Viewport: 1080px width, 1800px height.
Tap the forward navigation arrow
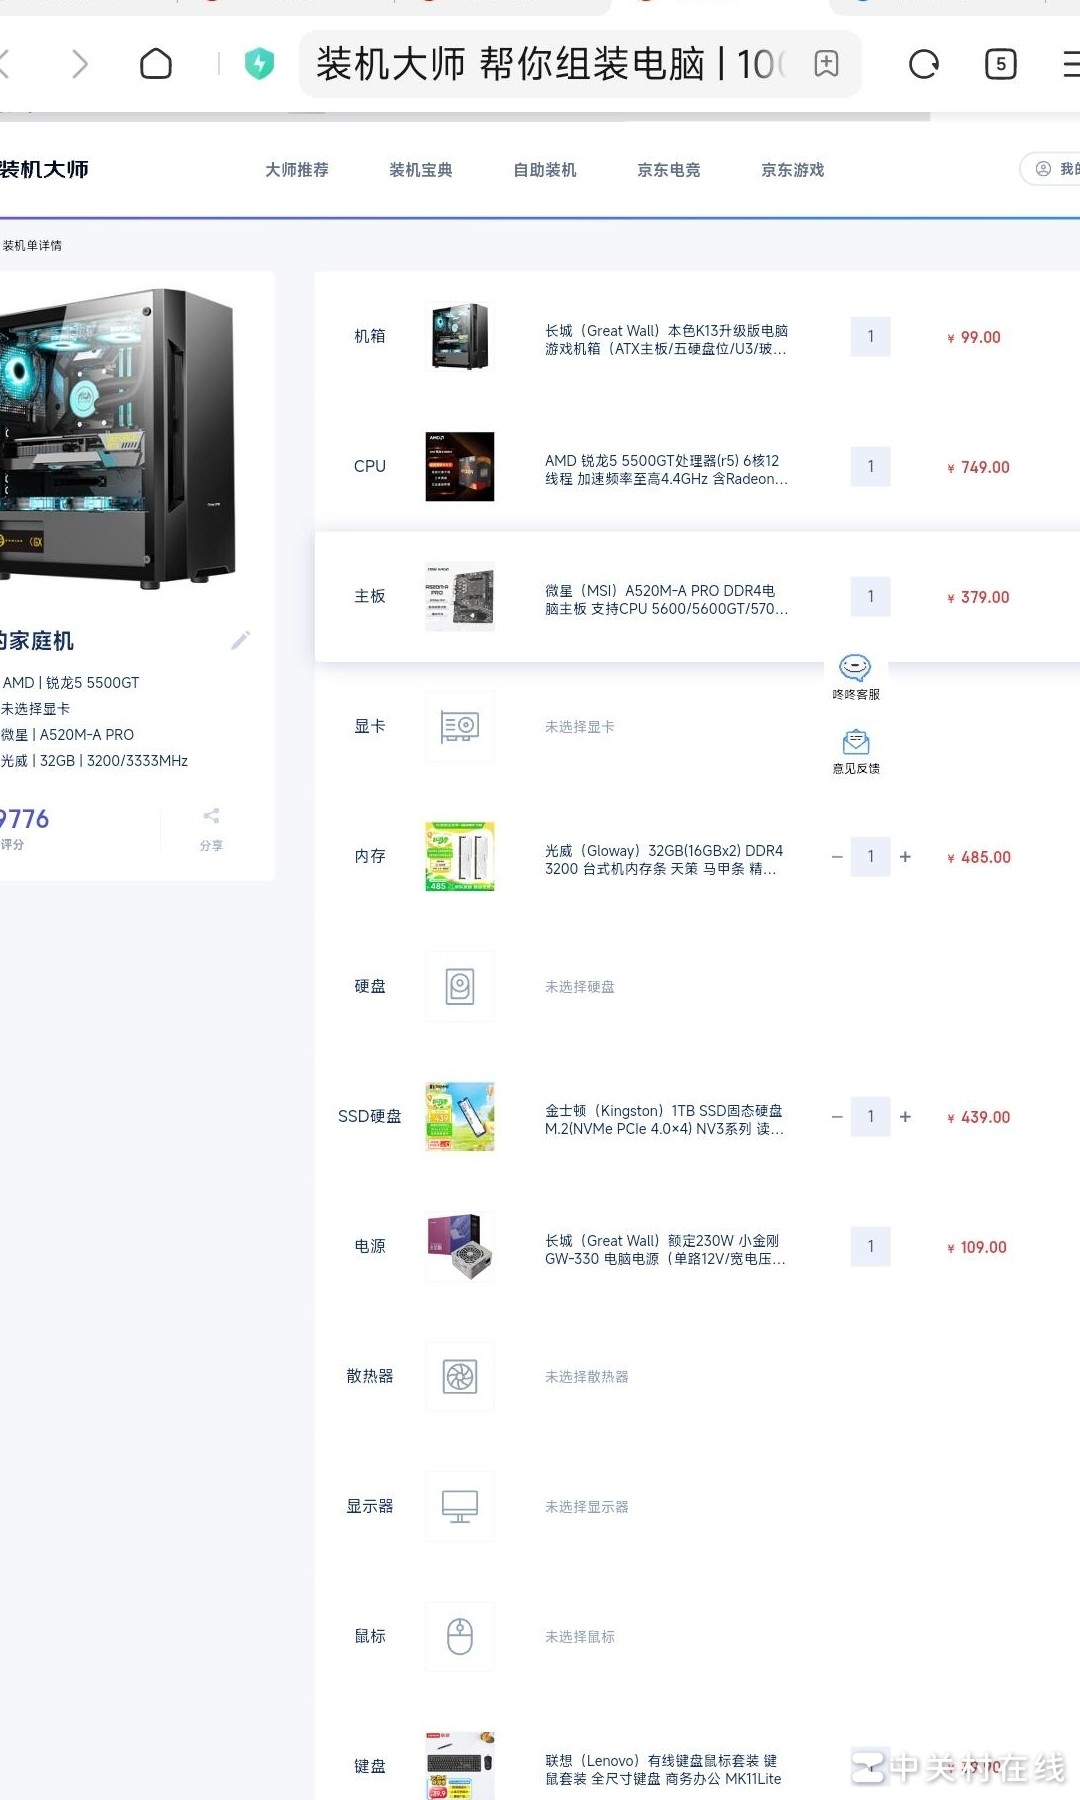point(80,64)
